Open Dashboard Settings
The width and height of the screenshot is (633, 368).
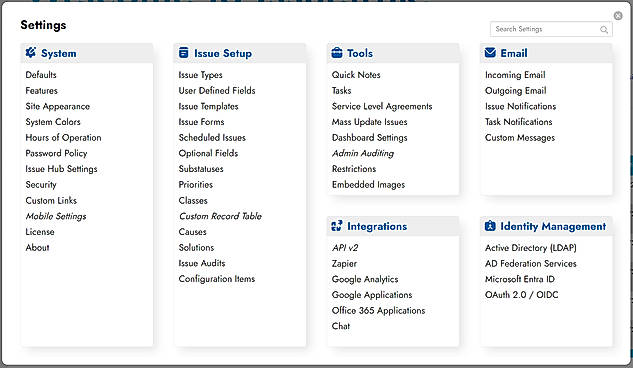tap(369, 138)
